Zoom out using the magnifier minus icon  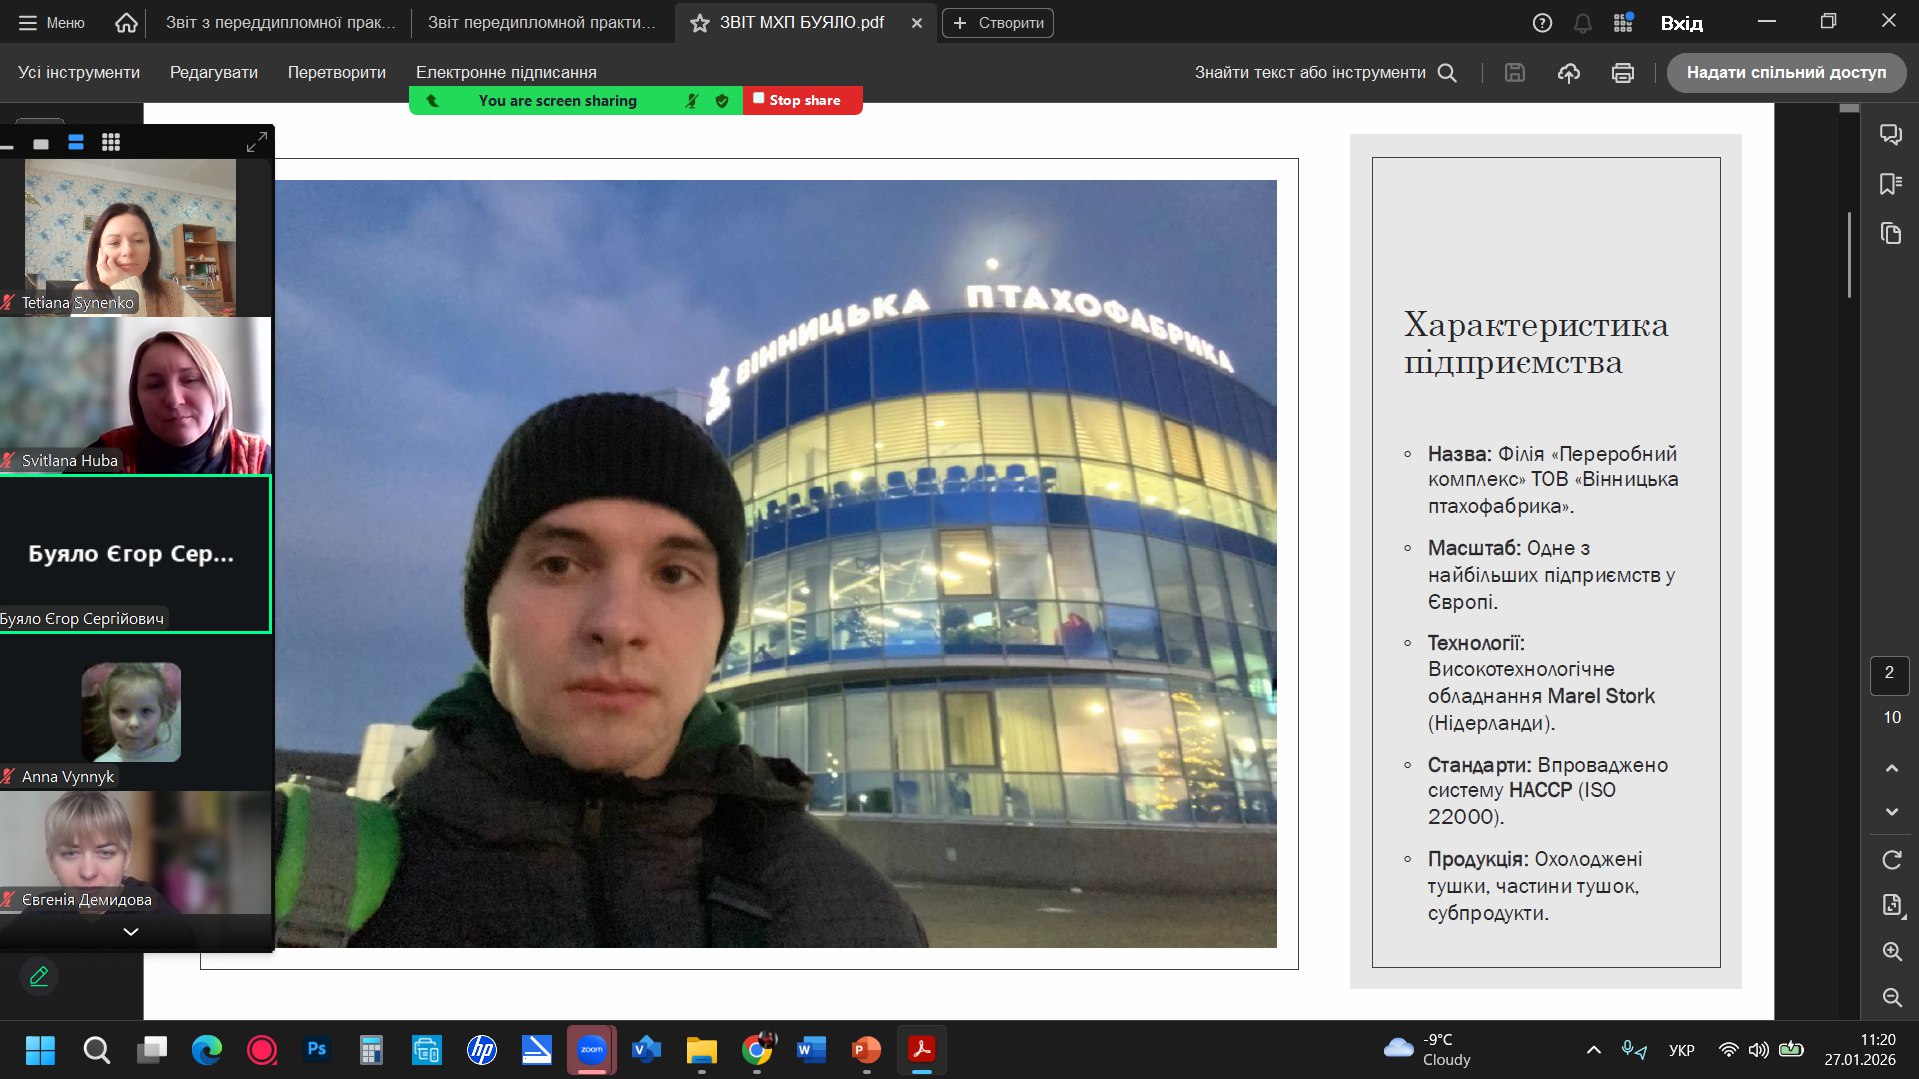1891,997
